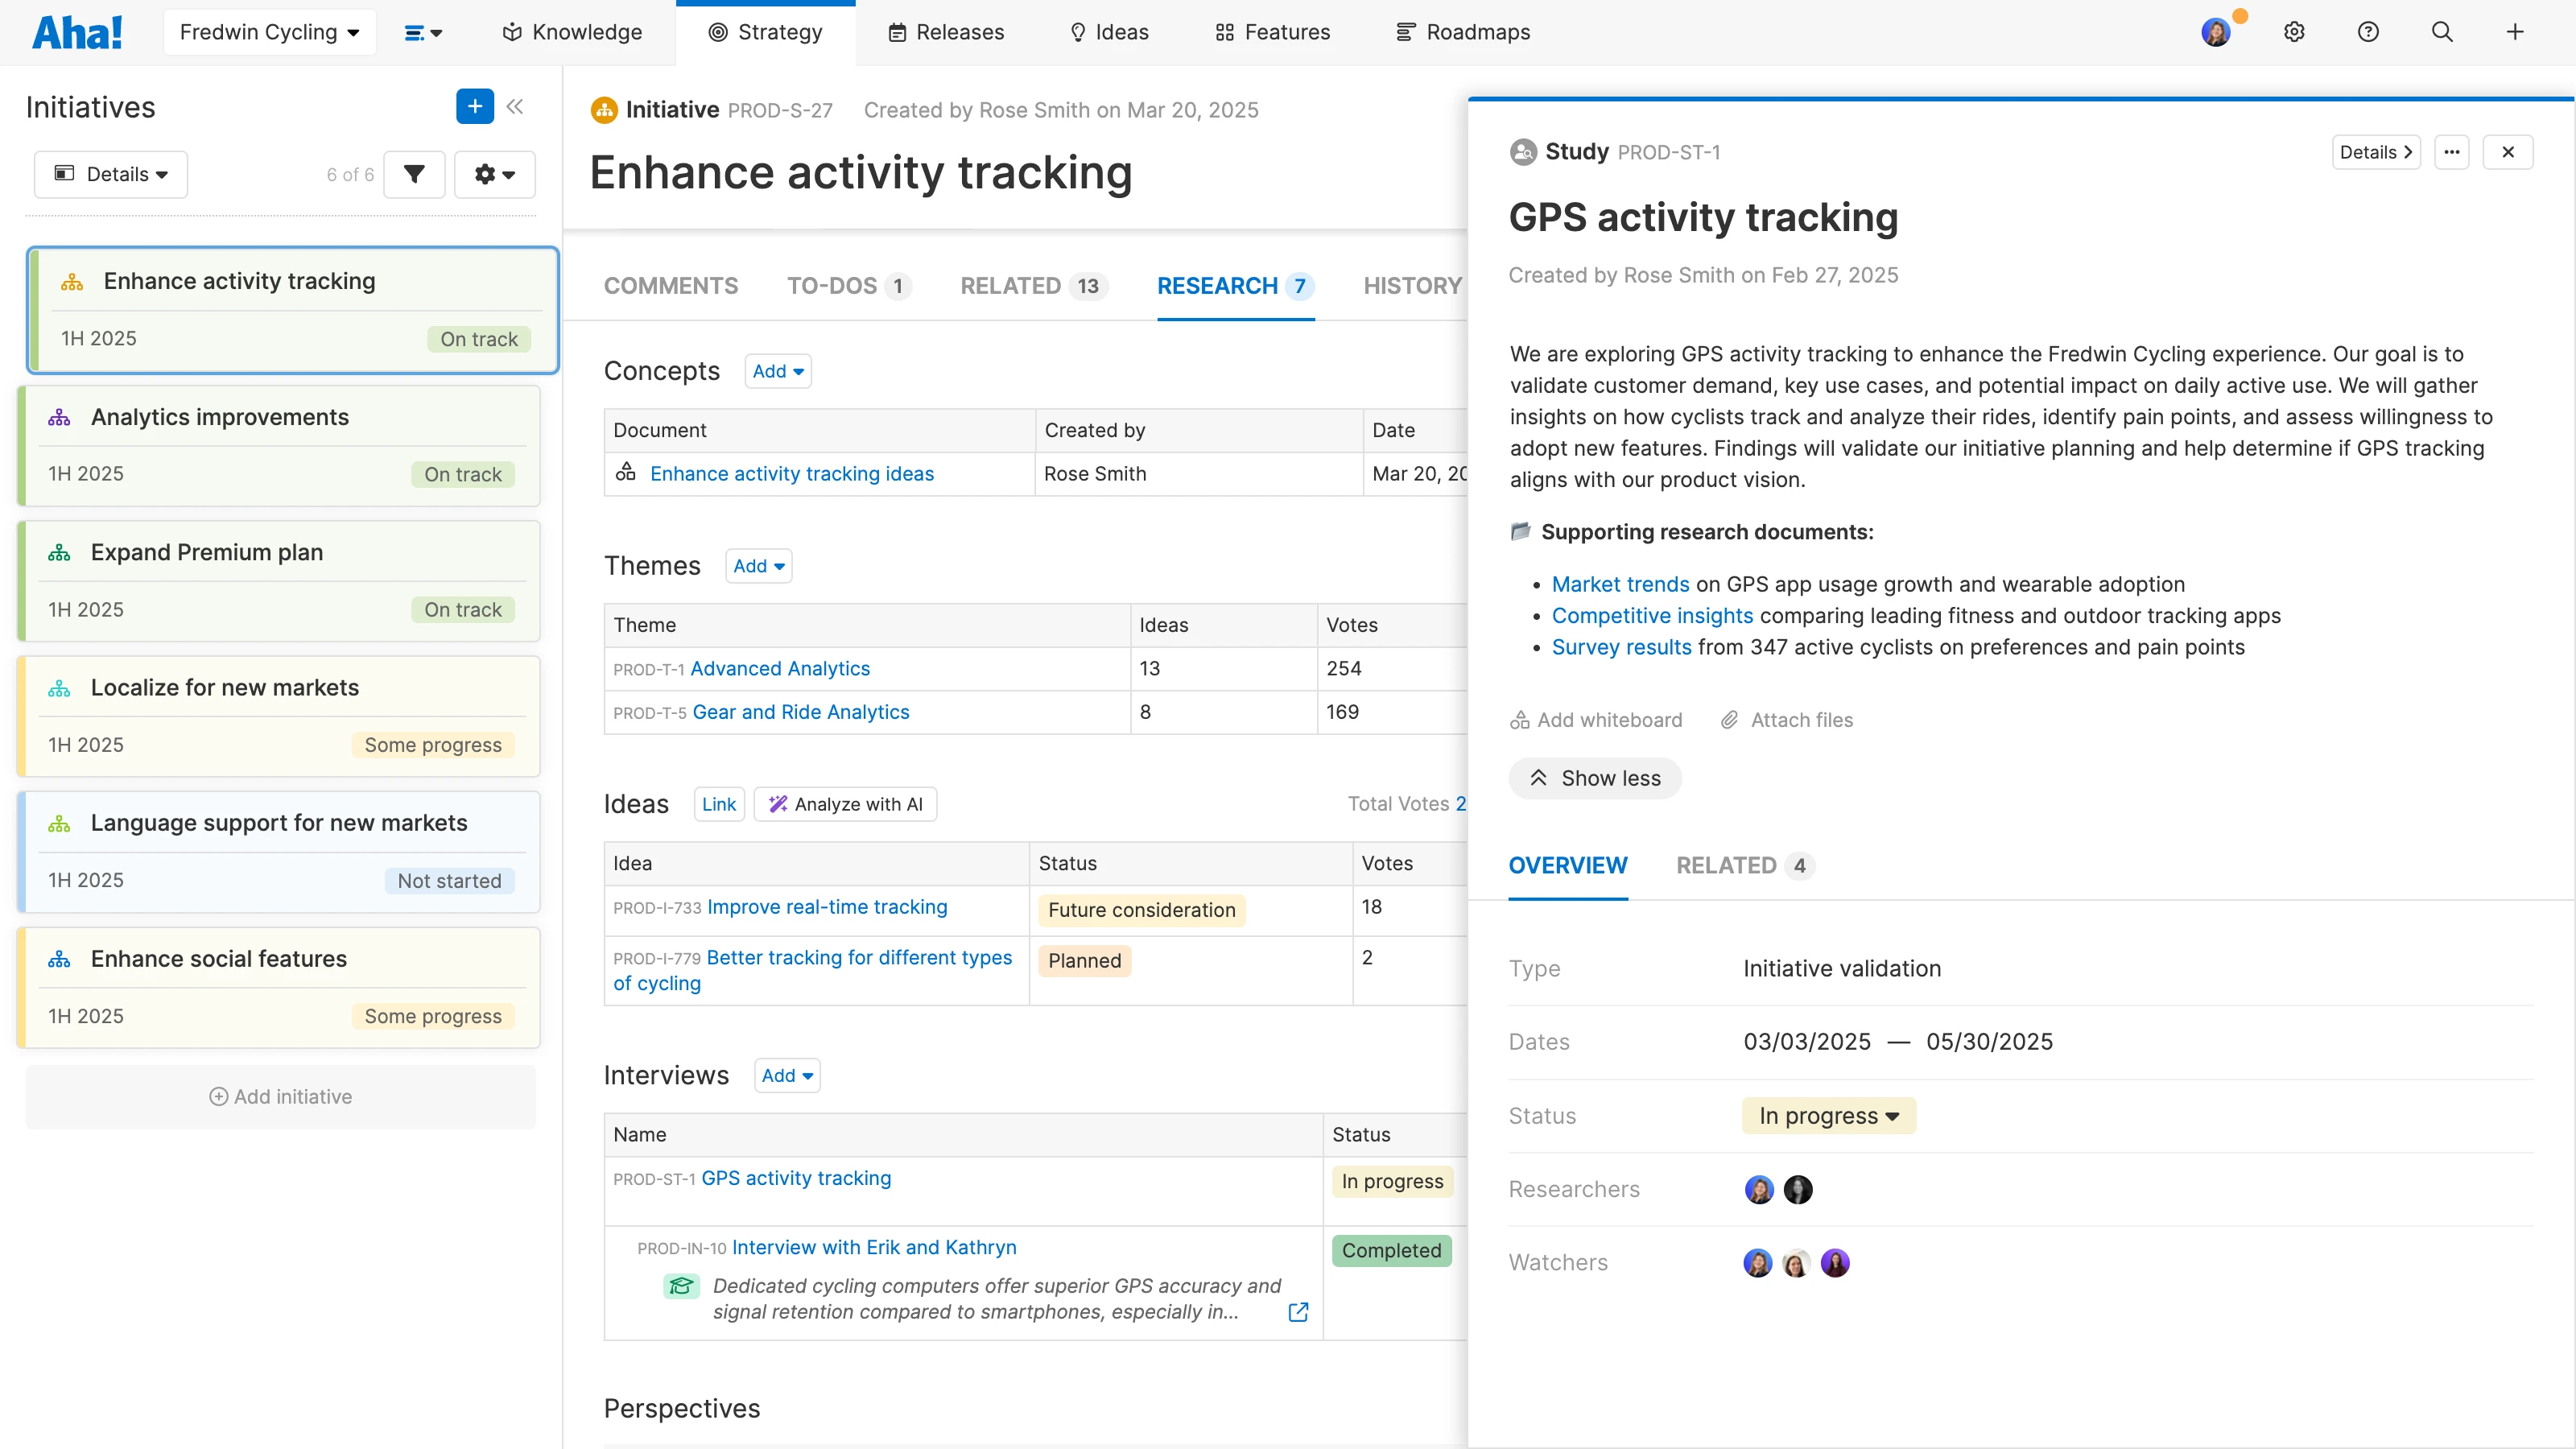Open the Add dropdown next to Interviews

[786, 1075]
